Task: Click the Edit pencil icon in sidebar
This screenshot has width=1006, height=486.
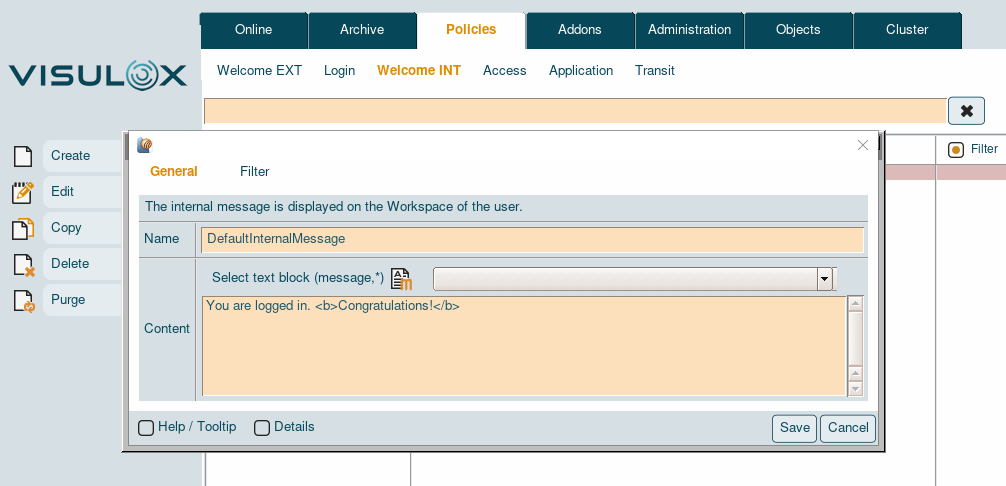Action: tap(23, 192)
